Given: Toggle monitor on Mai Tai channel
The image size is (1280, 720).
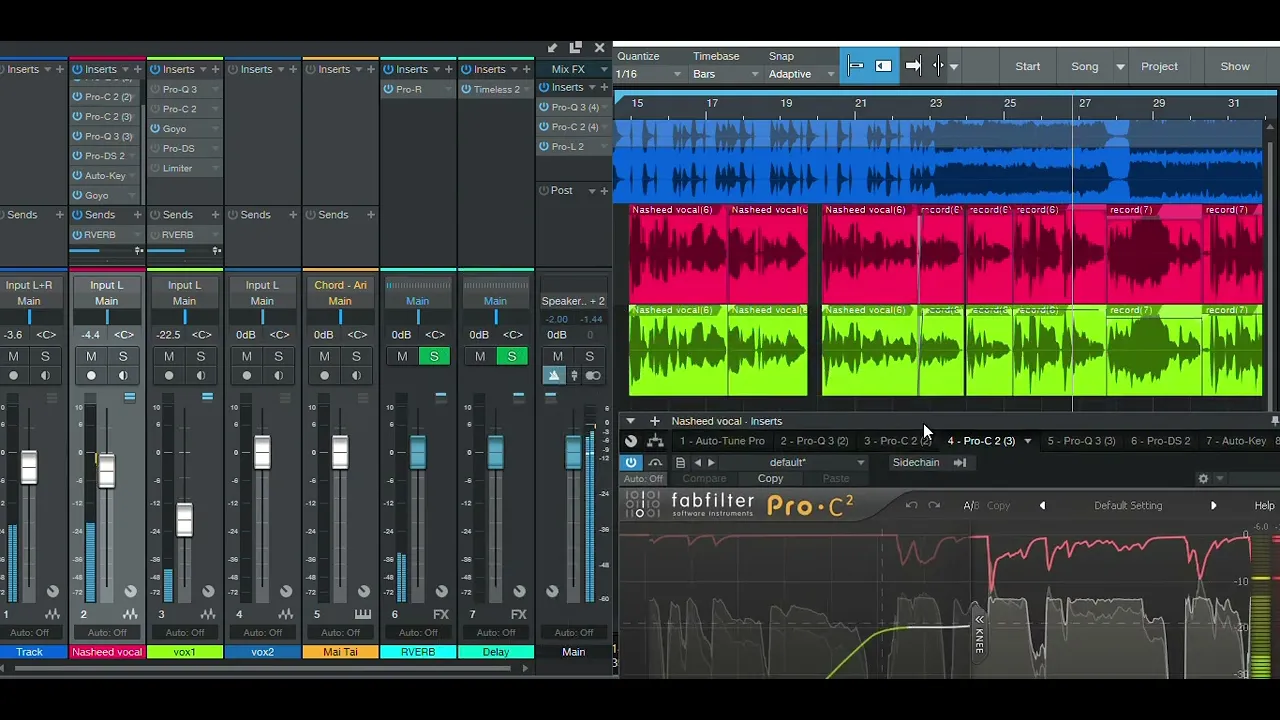Looking at the screenshot, I should (356, 376).
